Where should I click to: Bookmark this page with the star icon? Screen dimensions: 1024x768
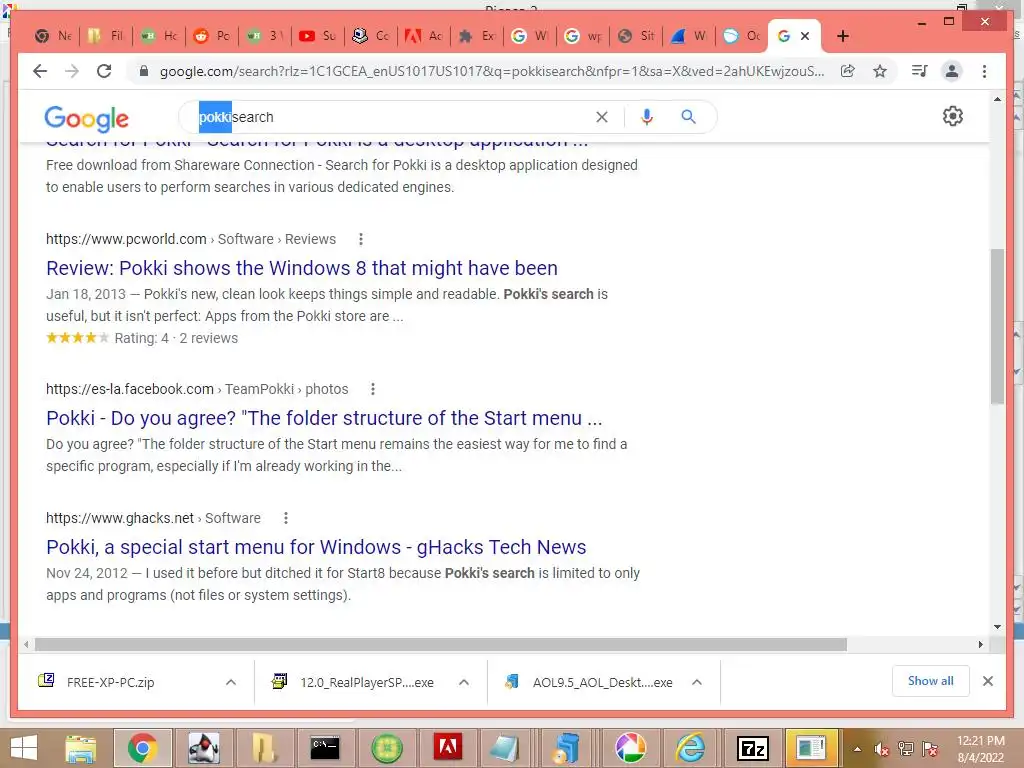tap(880, 71)
